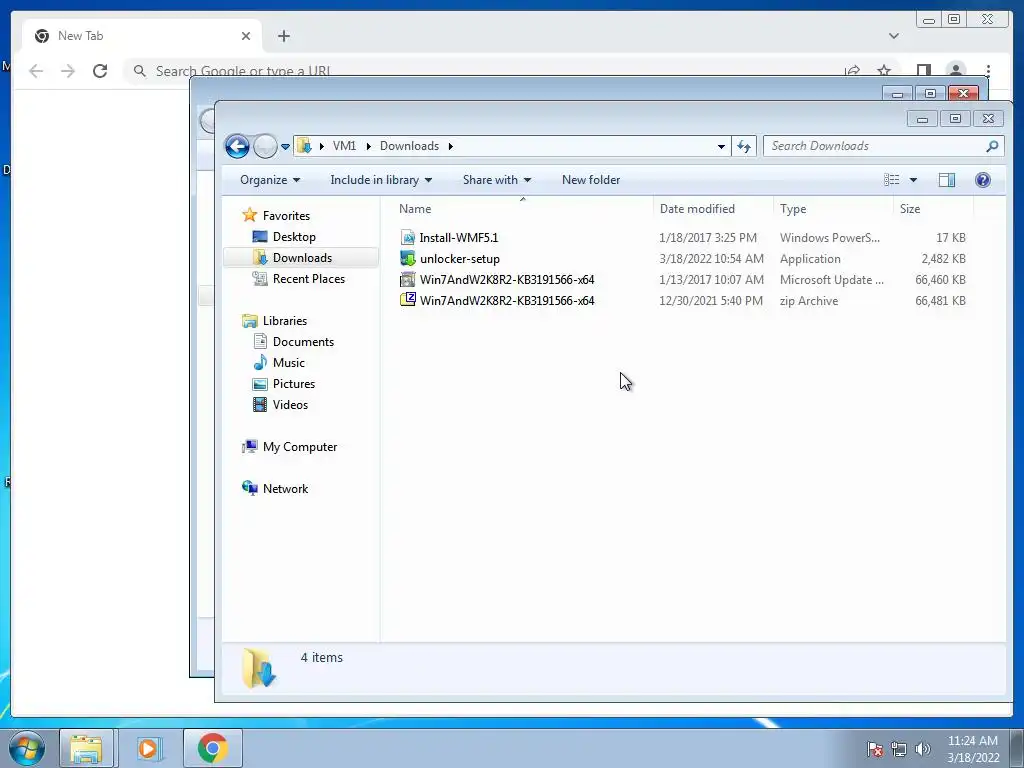
Task: Click the 'zip Archive' type cell
Action: pyautogui.click(x=808, y=300)
